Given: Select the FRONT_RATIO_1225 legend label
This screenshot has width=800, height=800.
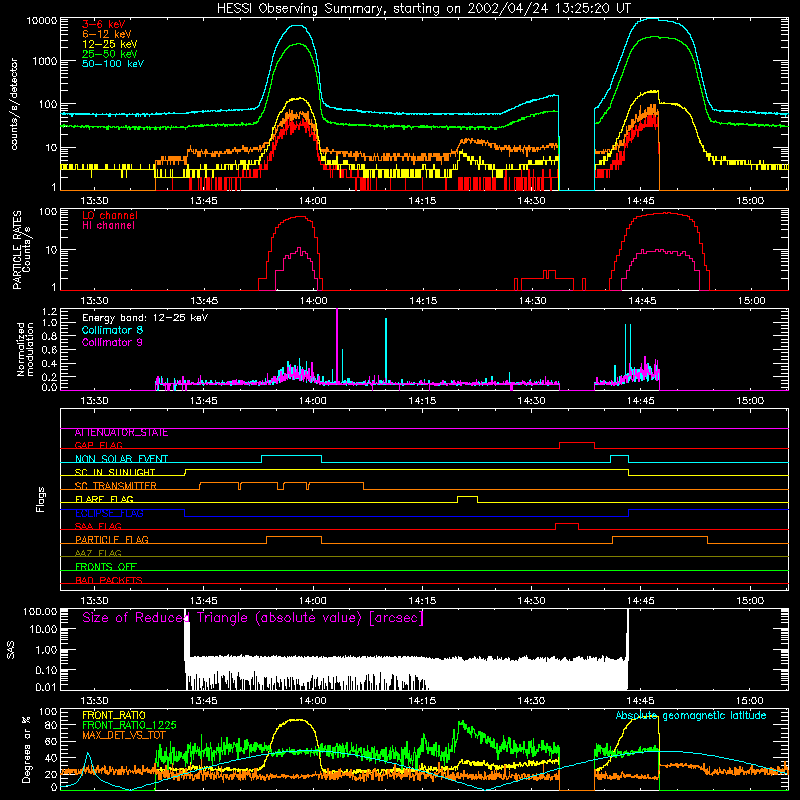Looking at the screenshot, I should (129, 725).
